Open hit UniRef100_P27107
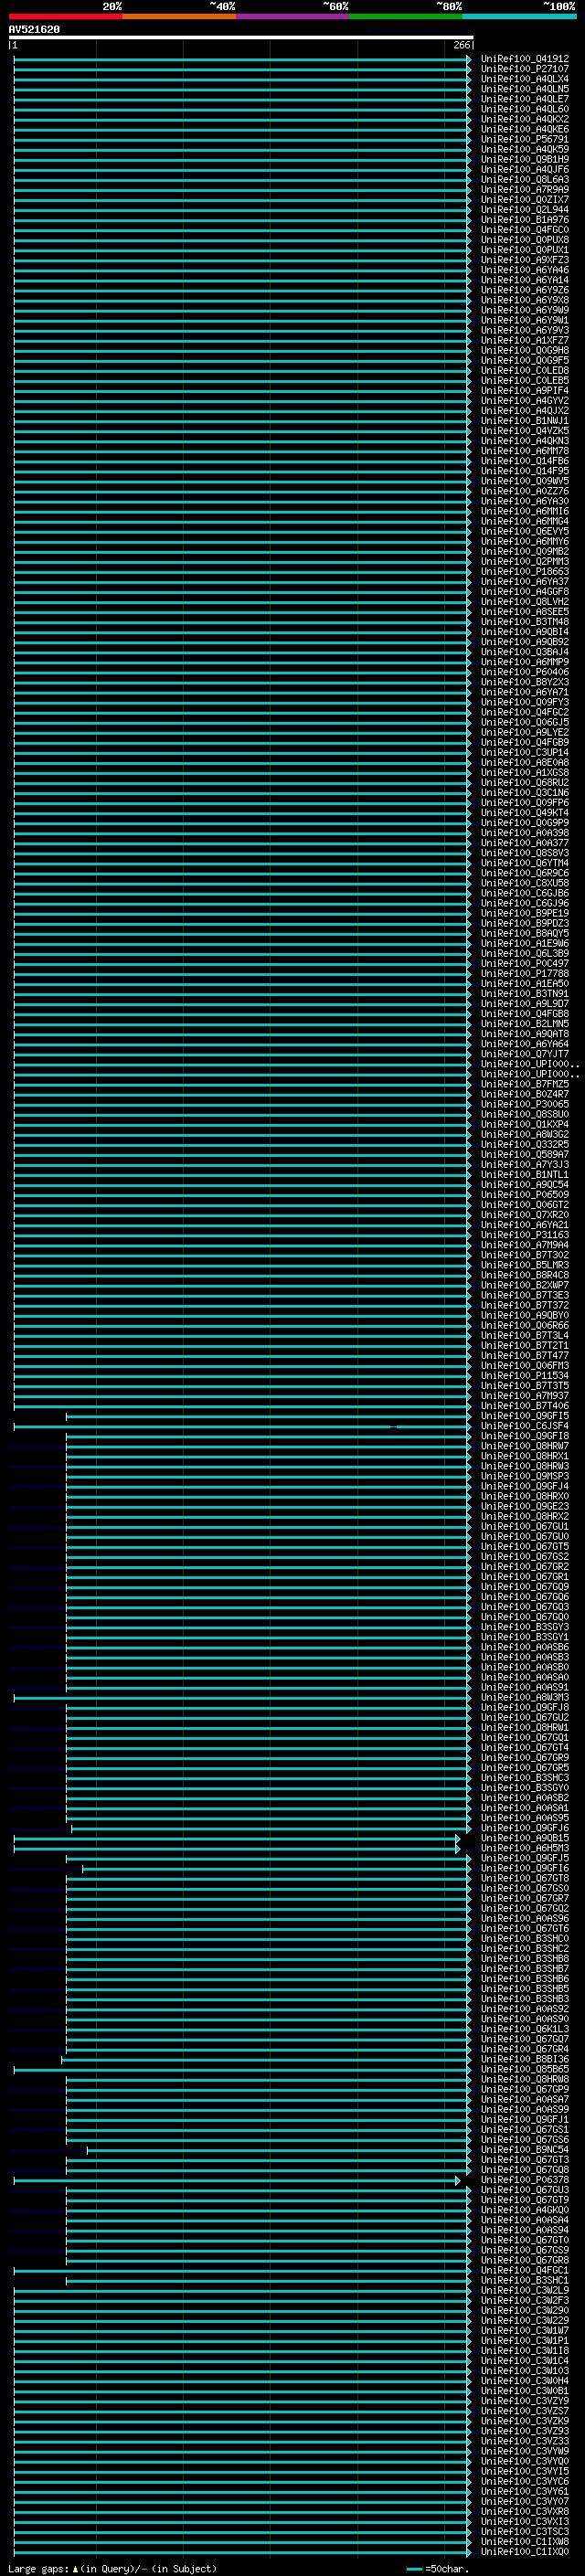The width and height of the screenshot is (585, 2576). coord(524,69)
